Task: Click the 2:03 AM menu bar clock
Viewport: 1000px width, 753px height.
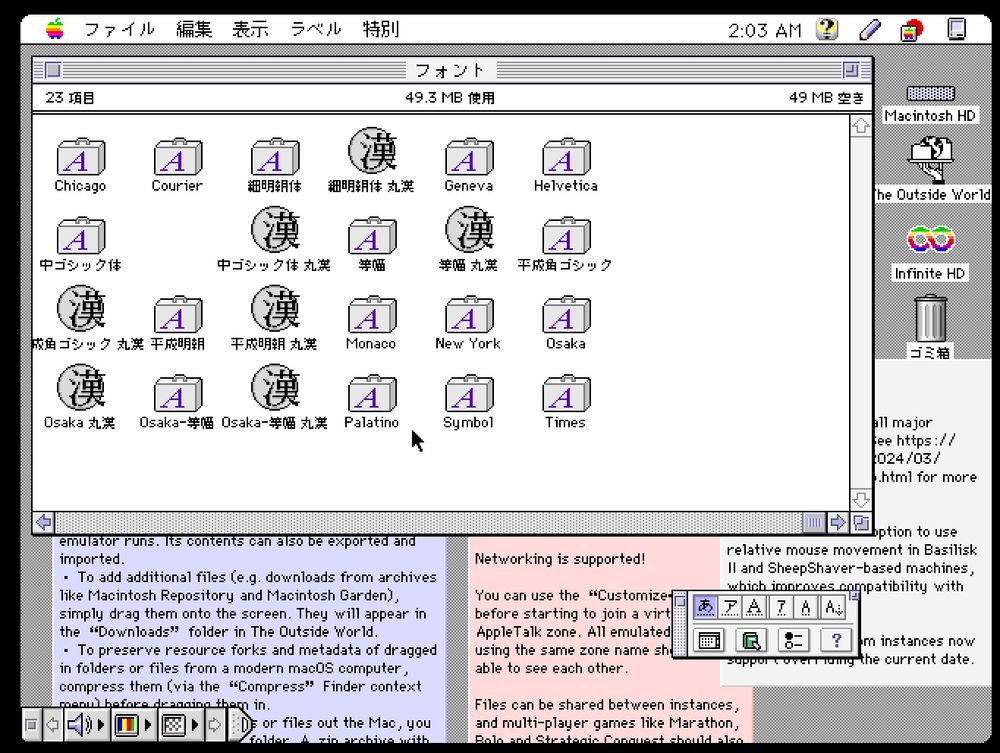Action: tap(765, 30)
